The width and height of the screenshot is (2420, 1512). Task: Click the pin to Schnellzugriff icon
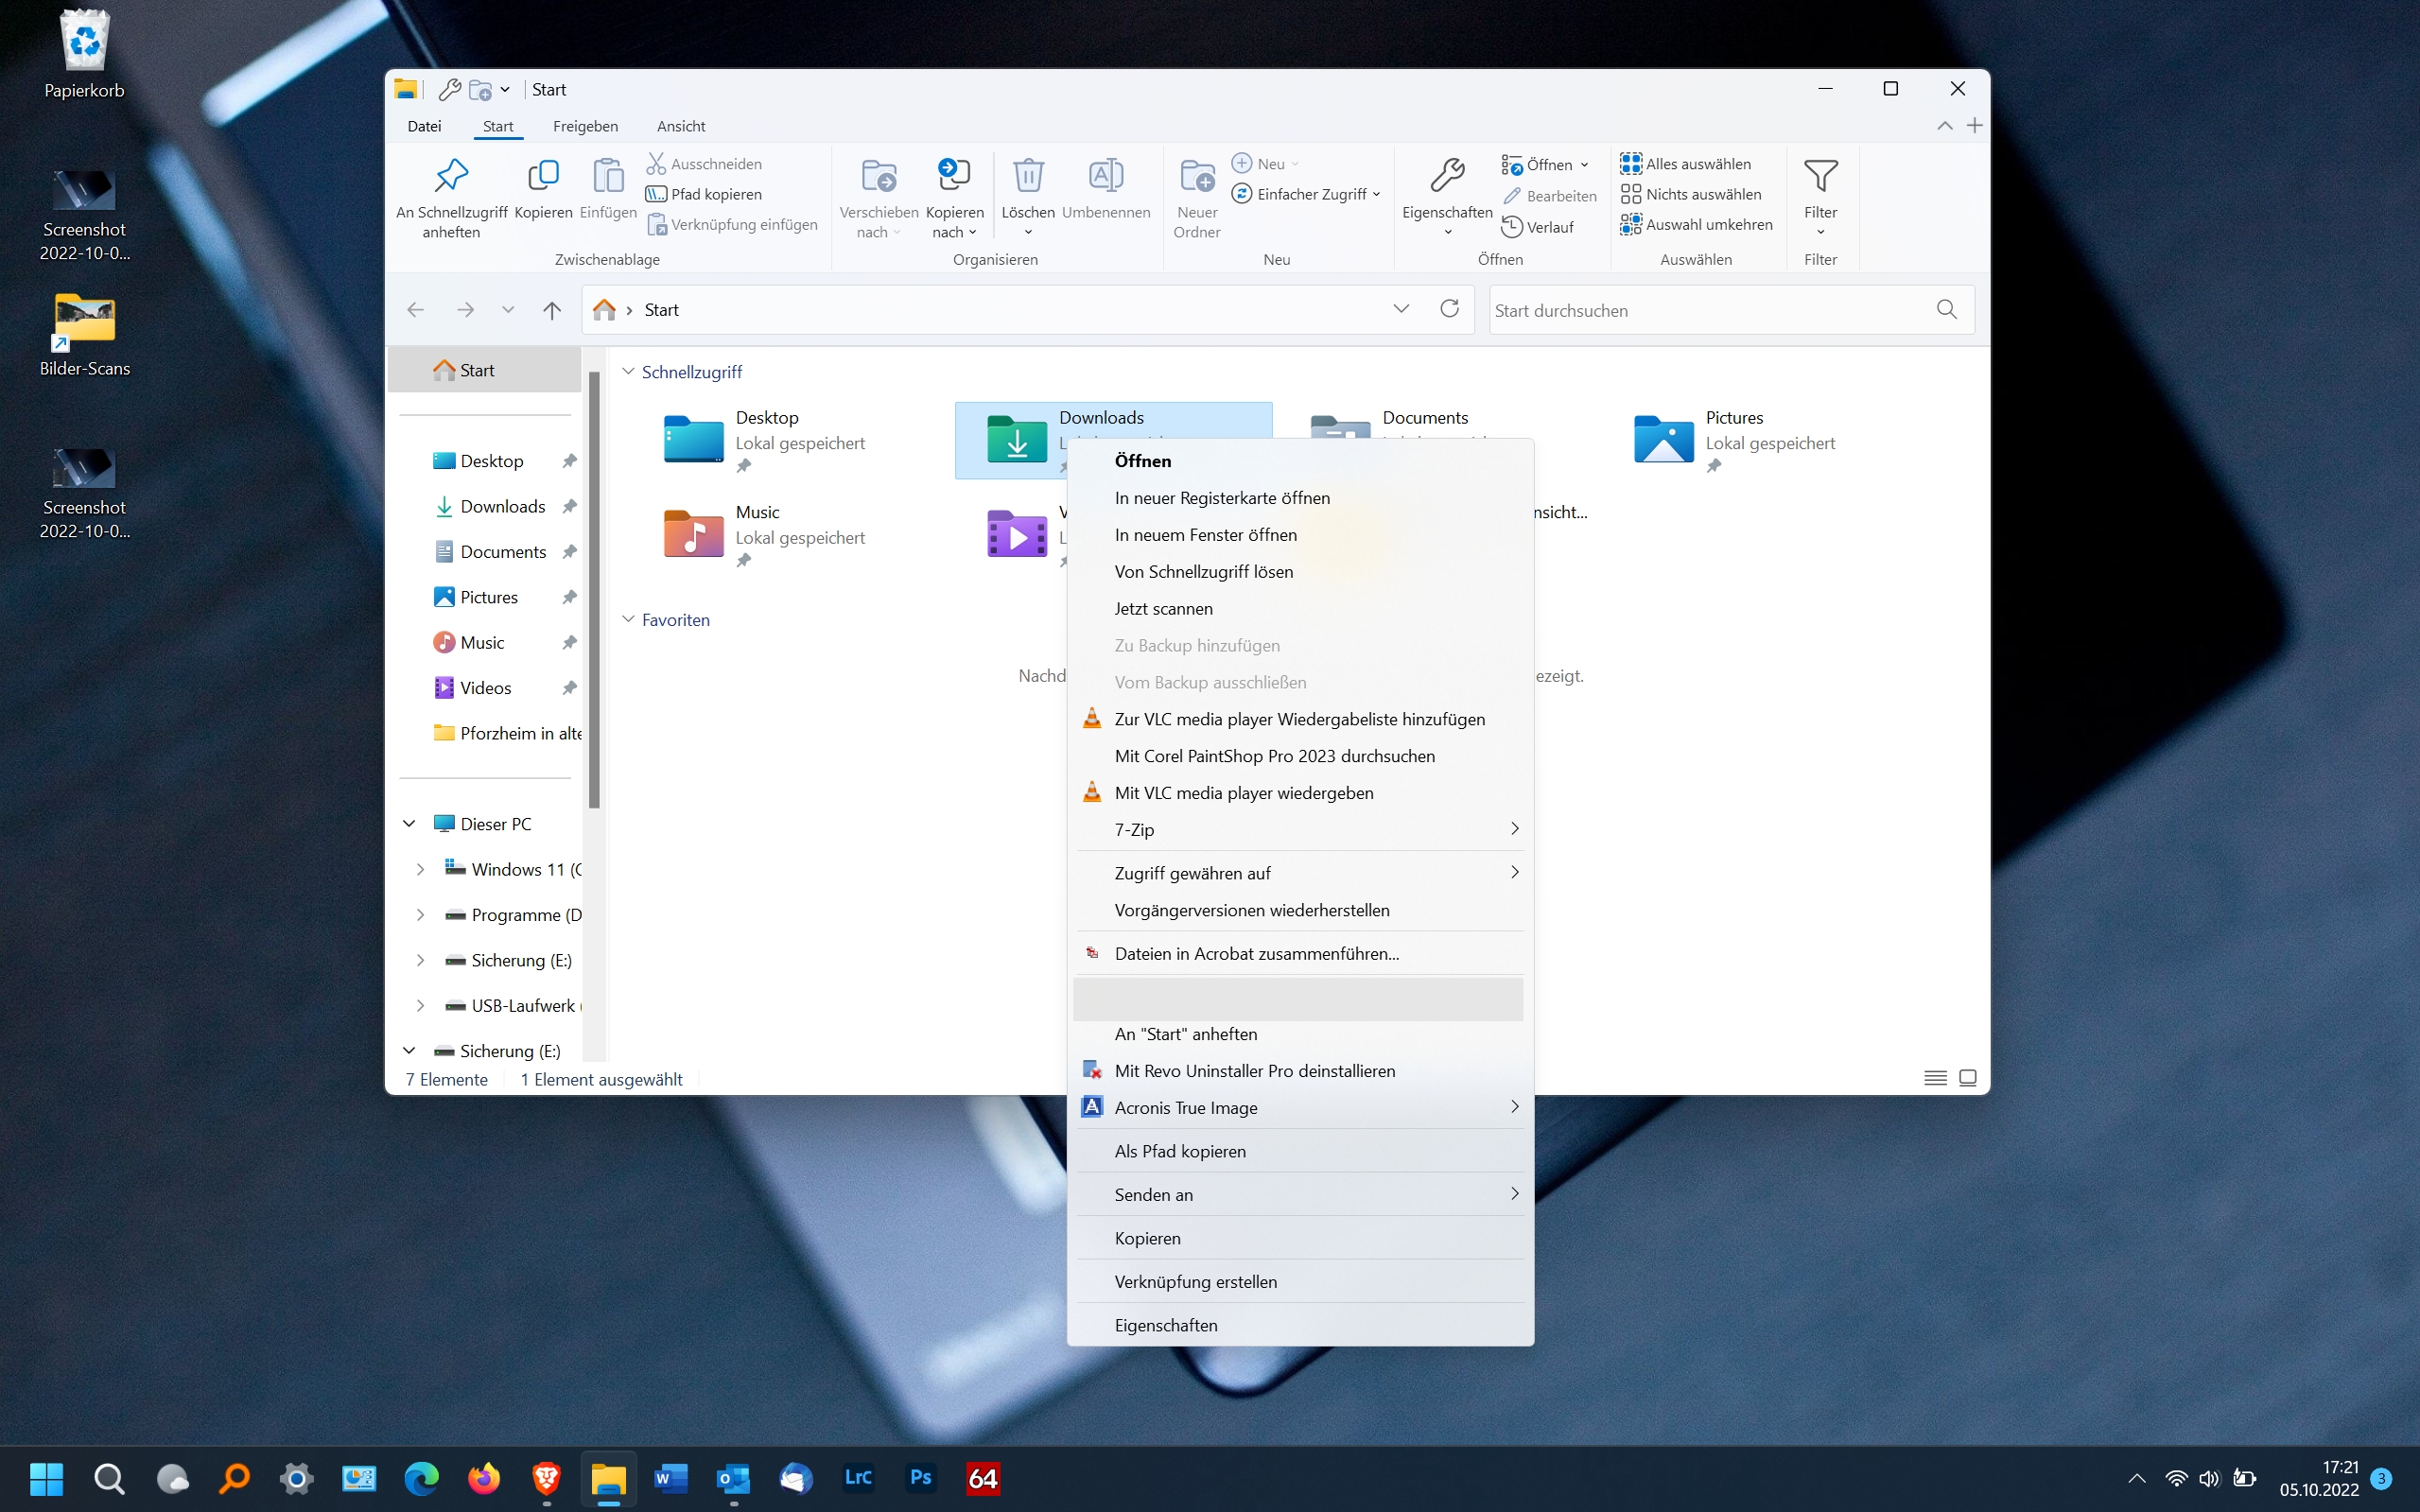pyautogui.click(x=451, y=178)
